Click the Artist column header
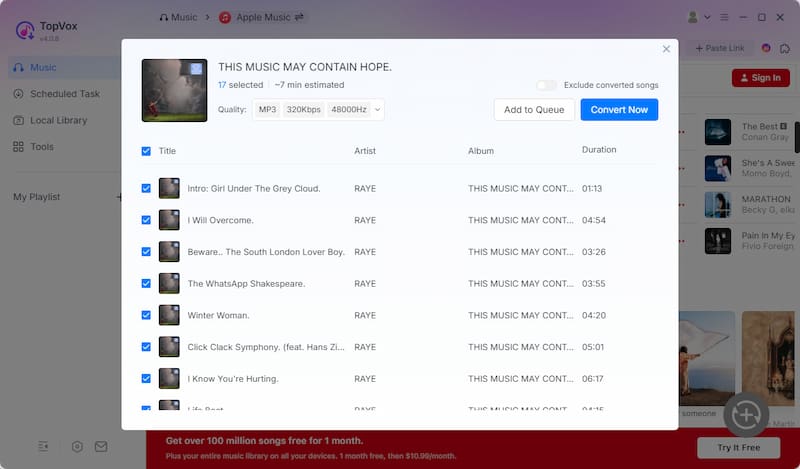This screenshot has width=800, height=469. (365, 151)
